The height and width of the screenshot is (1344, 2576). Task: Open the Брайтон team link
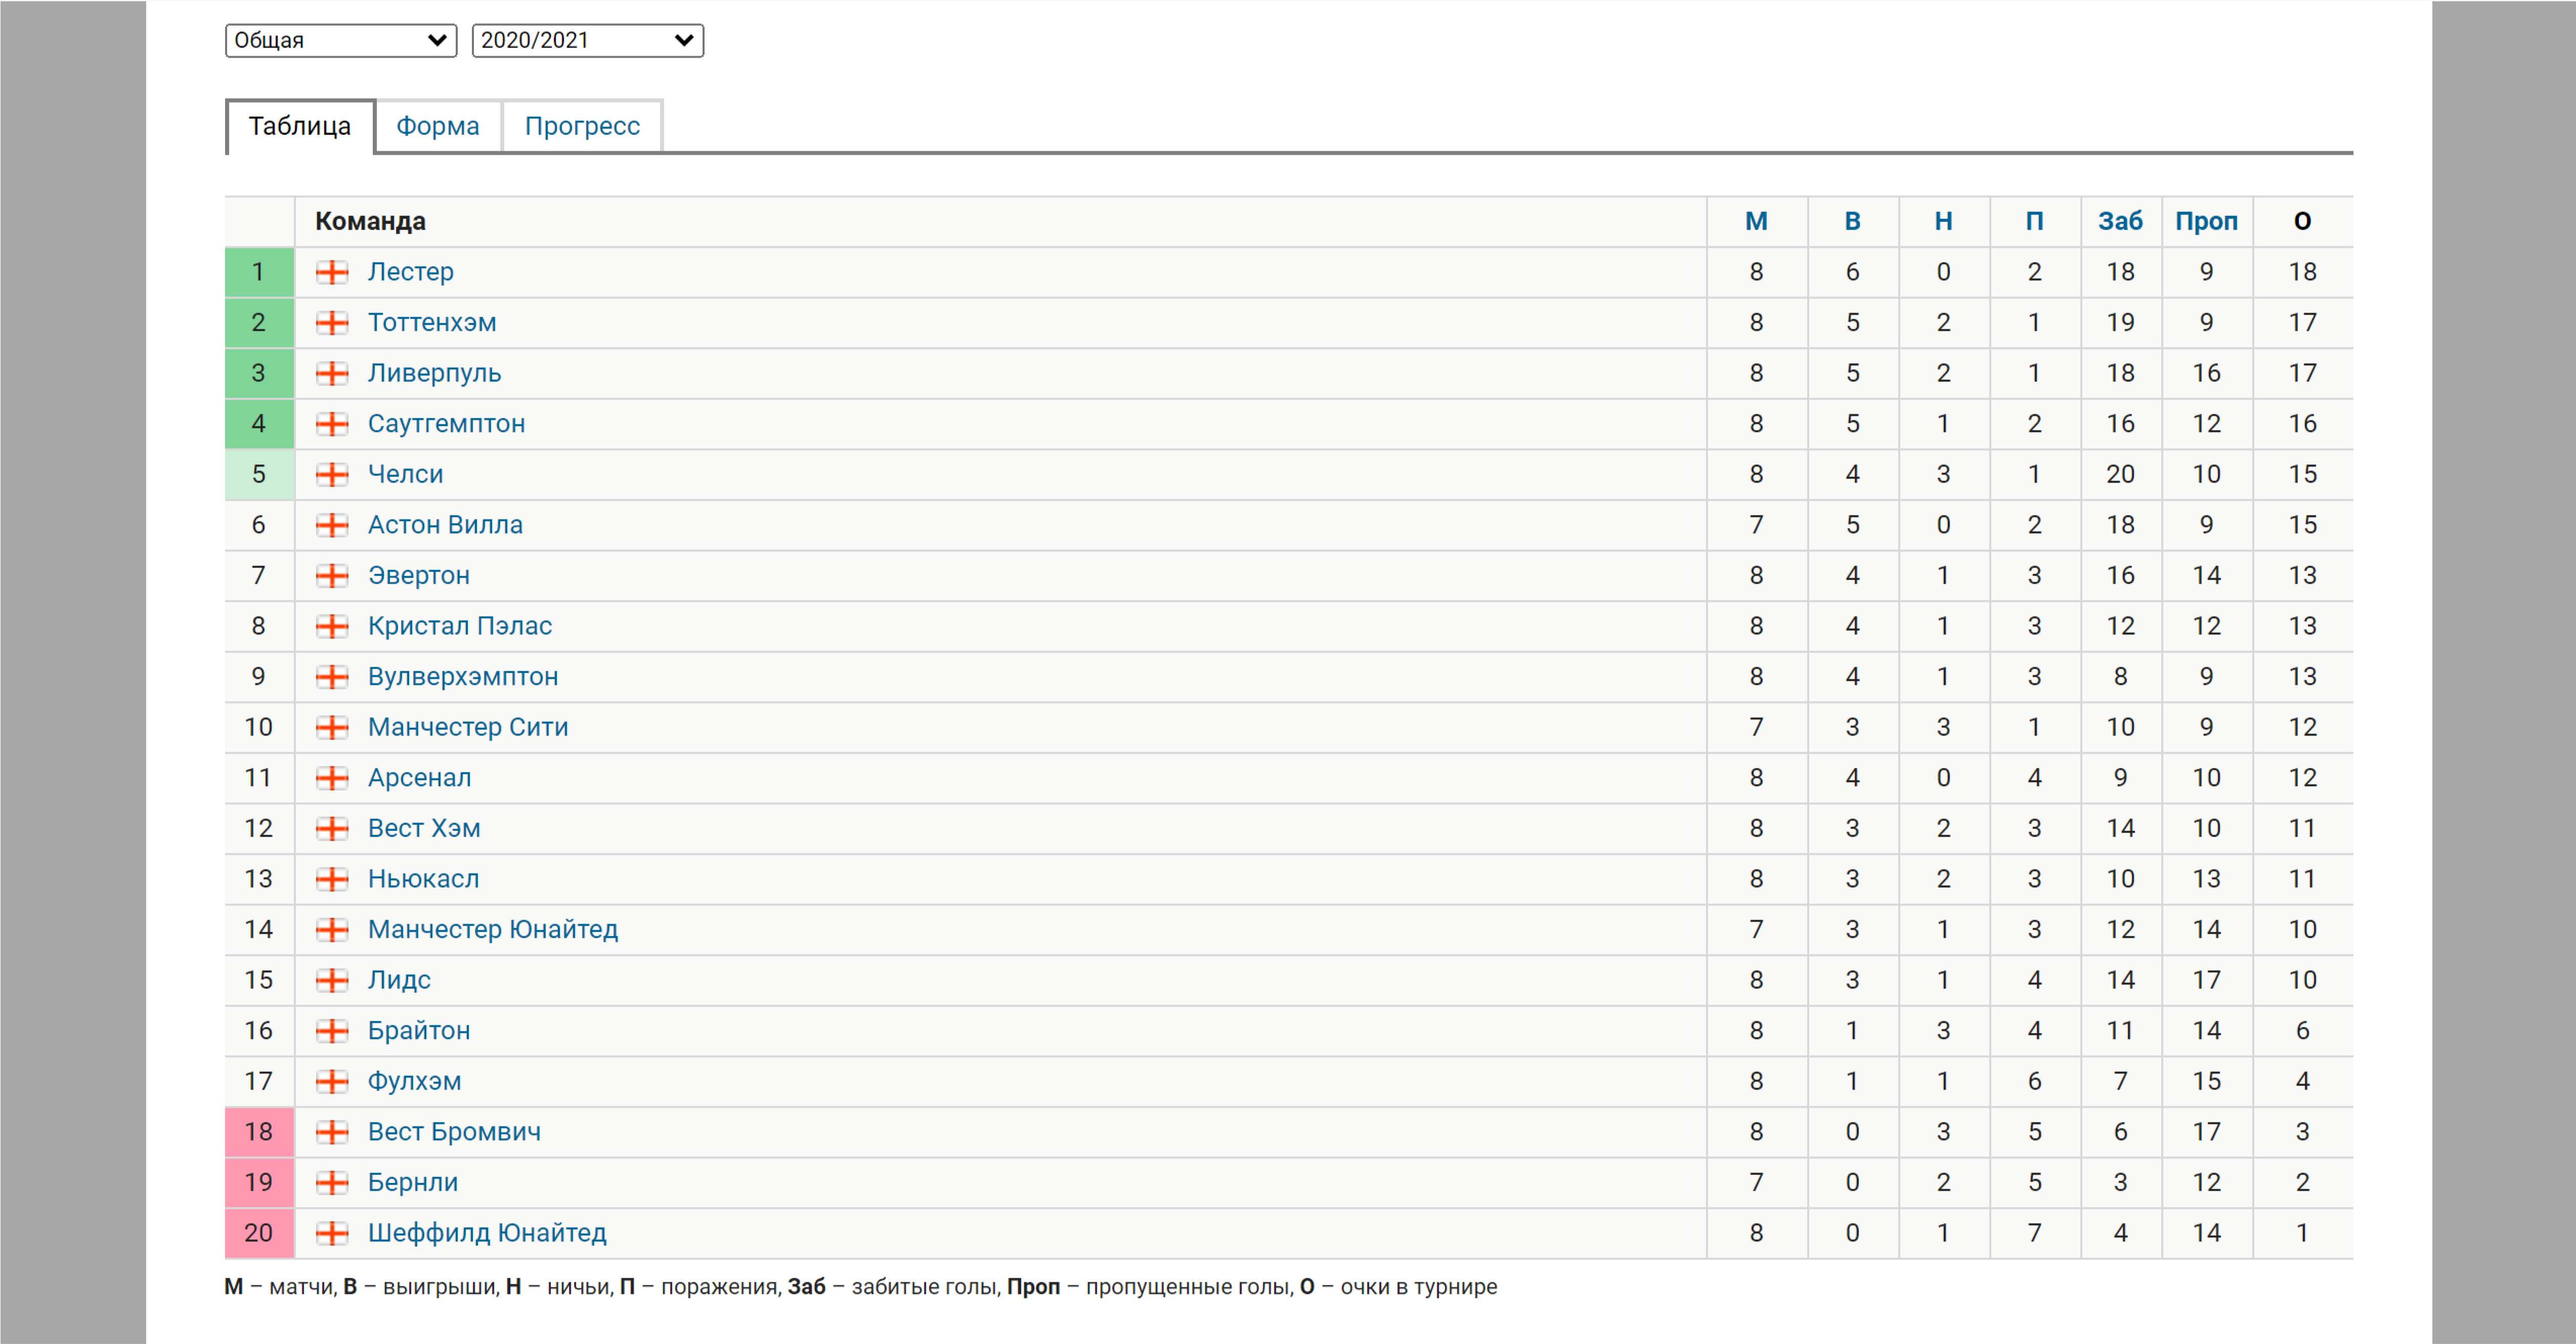point(418,1030)
